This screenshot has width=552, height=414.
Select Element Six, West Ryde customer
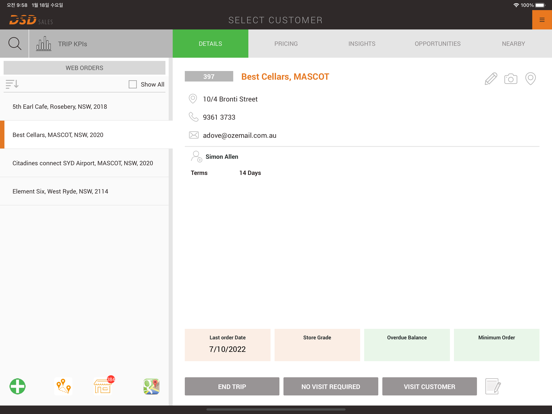pos(84,191)
